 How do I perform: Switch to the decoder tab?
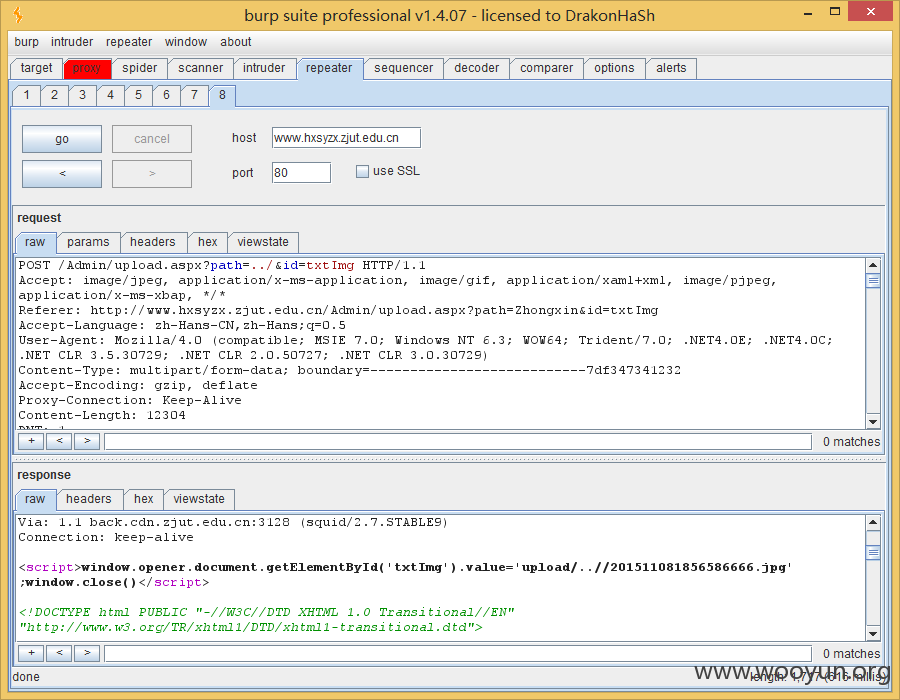pyautogui.click(x=476, y=68)
